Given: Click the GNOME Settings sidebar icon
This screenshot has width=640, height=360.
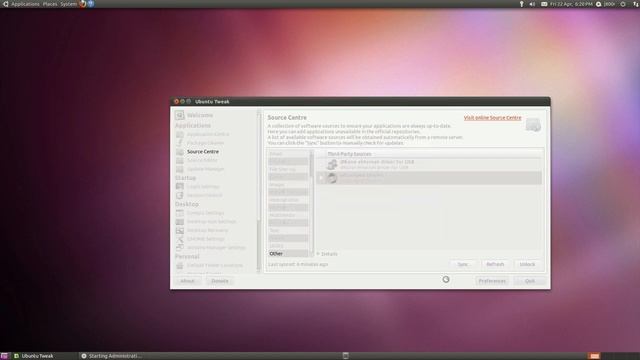Looking at the screenshot, I should (x=180, y=239).
